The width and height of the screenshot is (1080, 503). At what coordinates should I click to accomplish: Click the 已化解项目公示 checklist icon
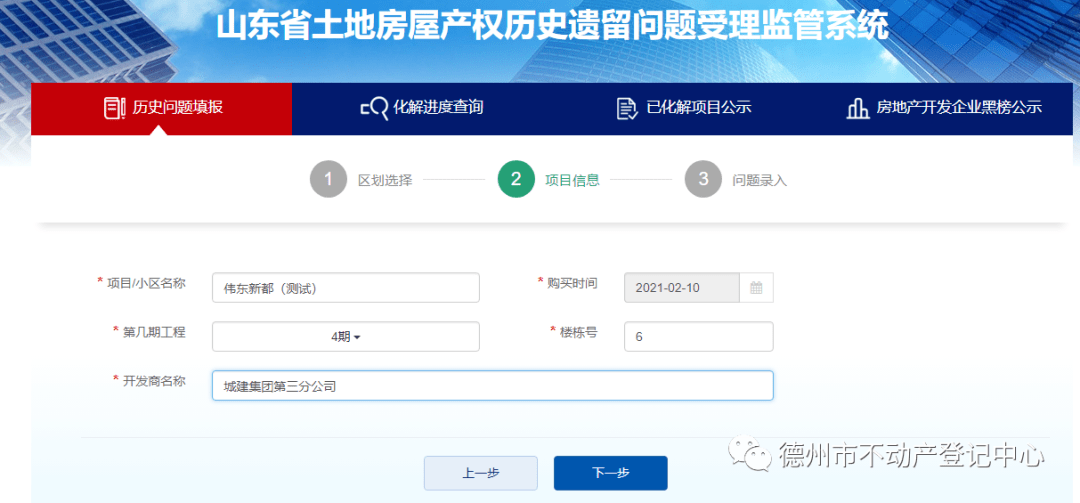(627, 109)
